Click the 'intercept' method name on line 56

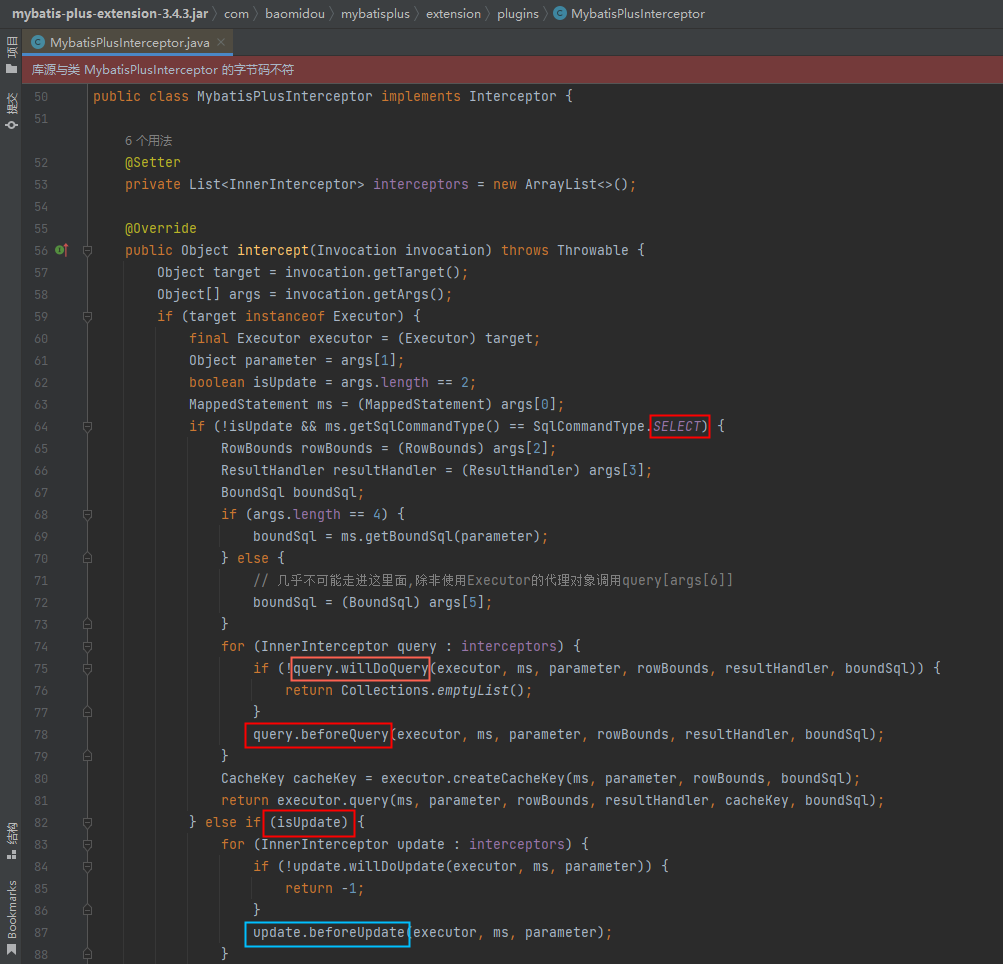273,250
